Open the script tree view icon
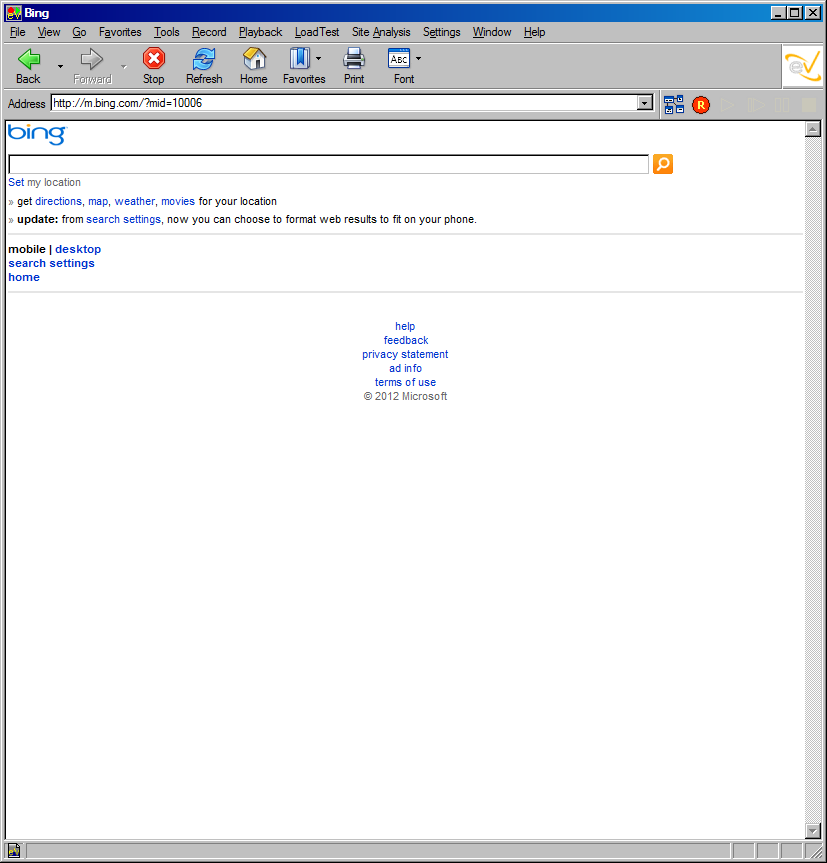The image size is (827, 863). [673, 105]
